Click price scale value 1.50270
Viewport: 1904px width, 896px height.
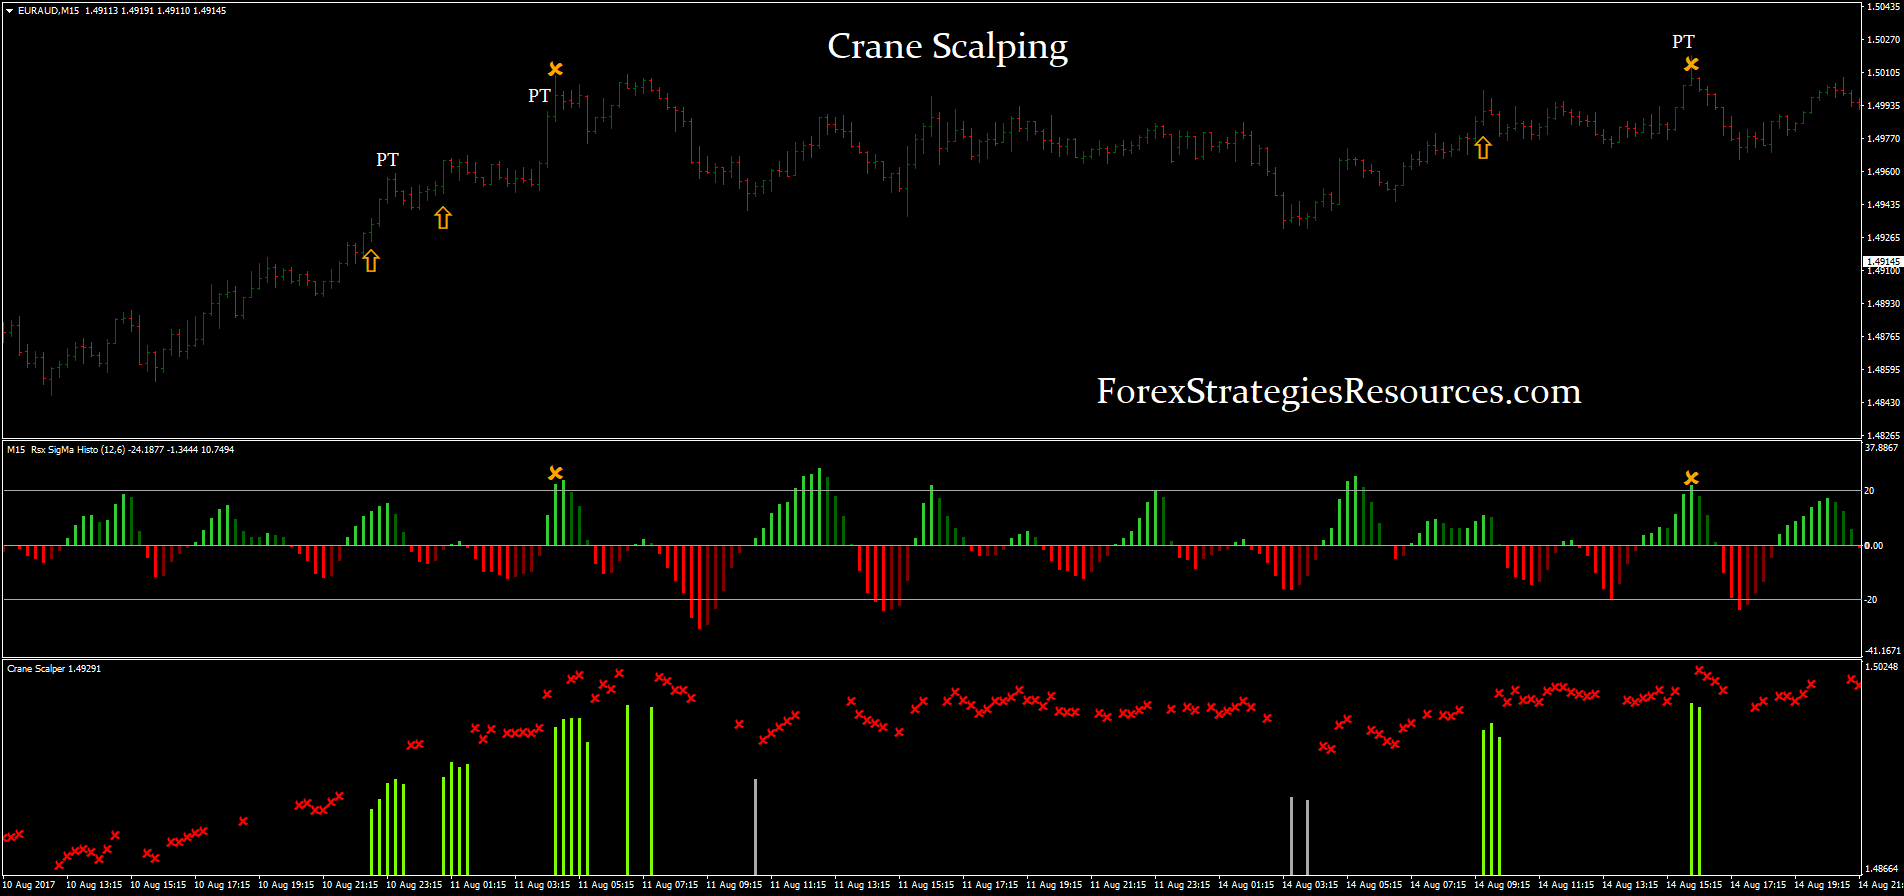pyautogui.click(x=1883, y=40)
